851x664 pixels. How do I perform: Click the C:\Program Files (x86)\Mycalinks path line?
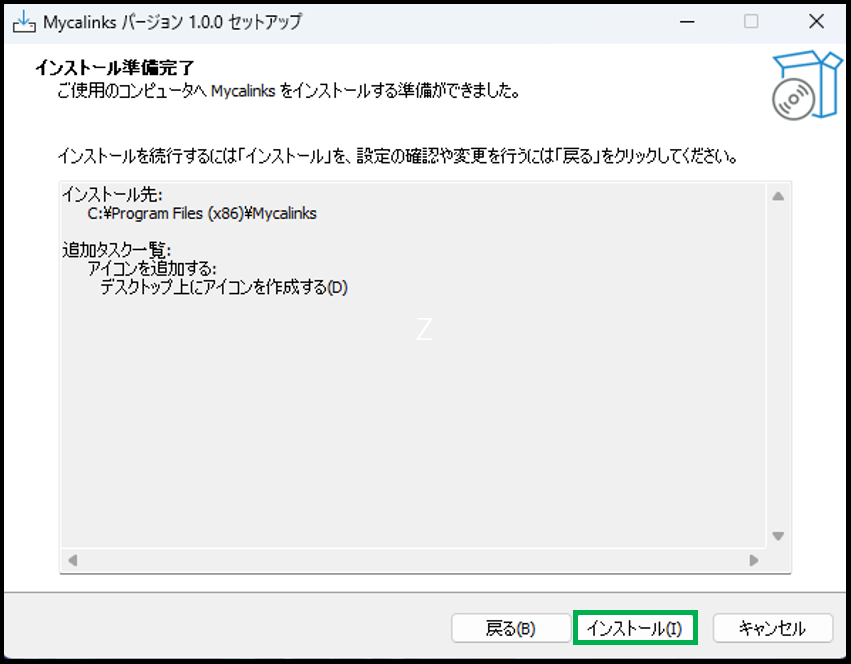tap(202, 213)
